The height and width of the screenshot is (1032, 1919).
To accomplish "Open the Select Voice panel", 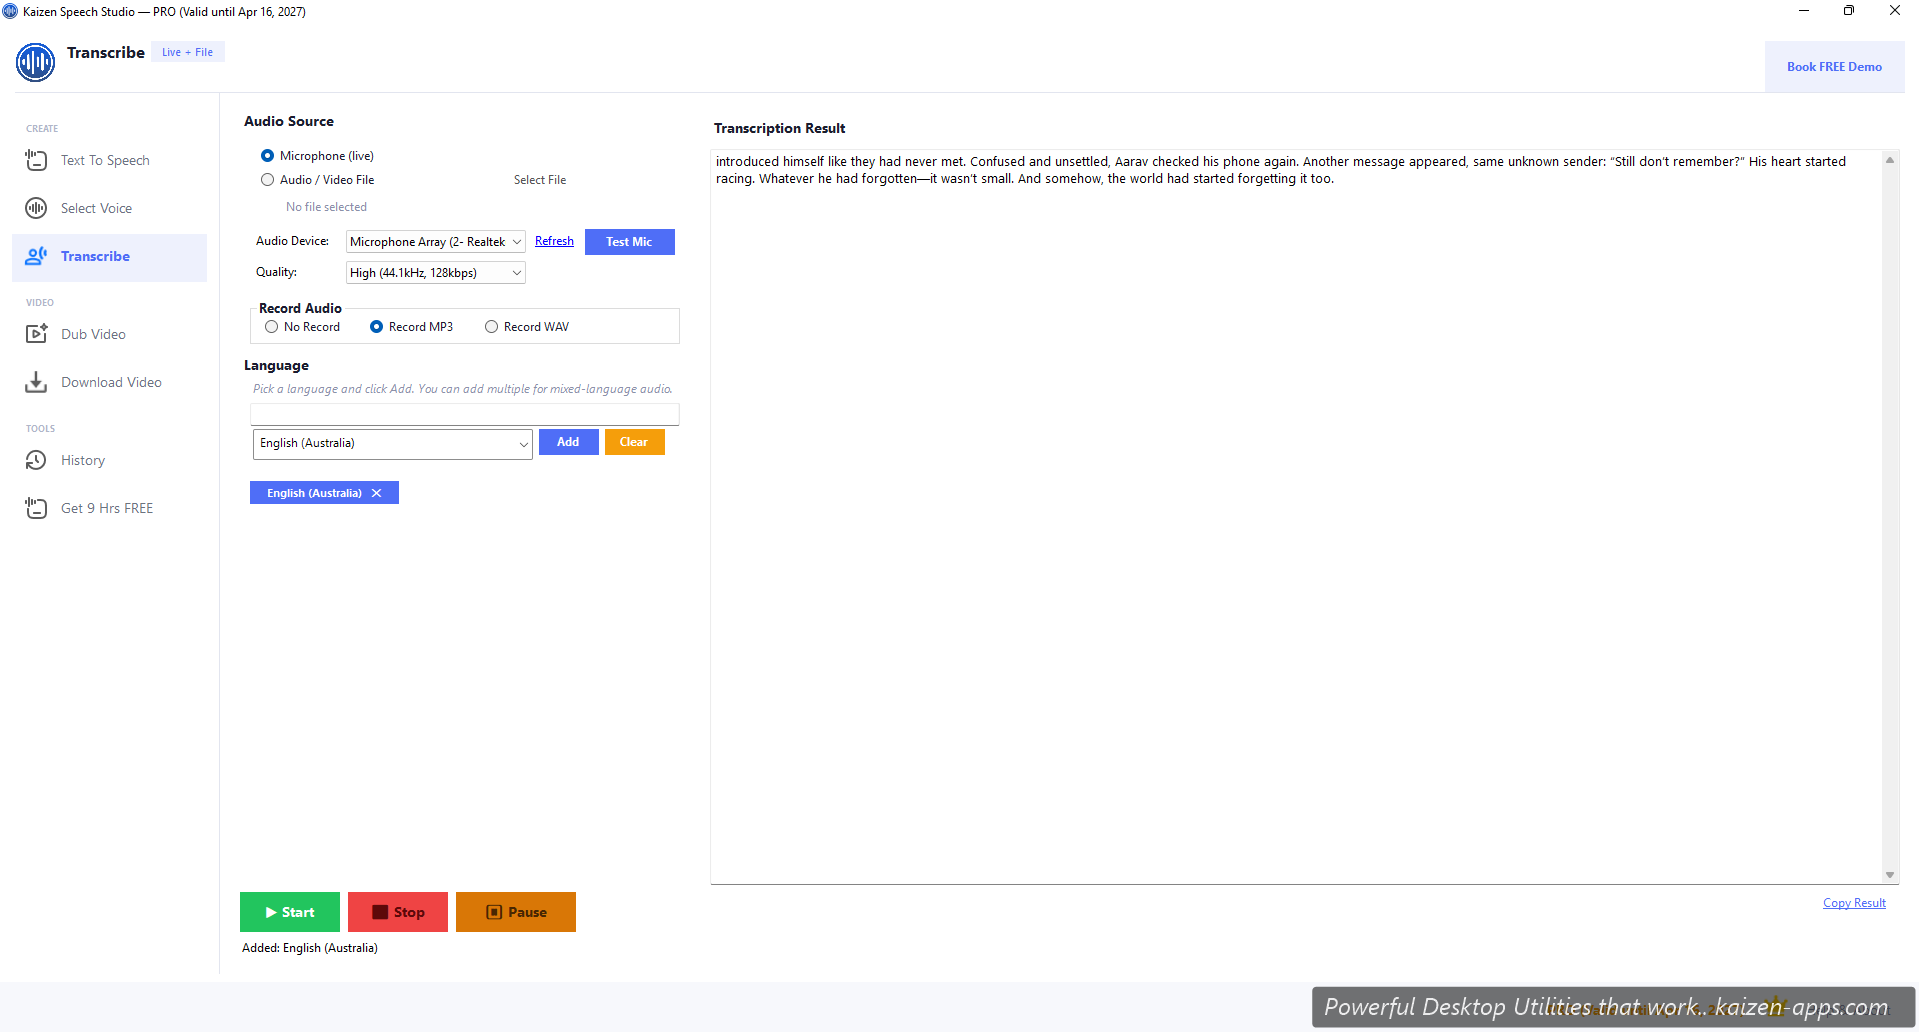I will [x=97, y=208].
